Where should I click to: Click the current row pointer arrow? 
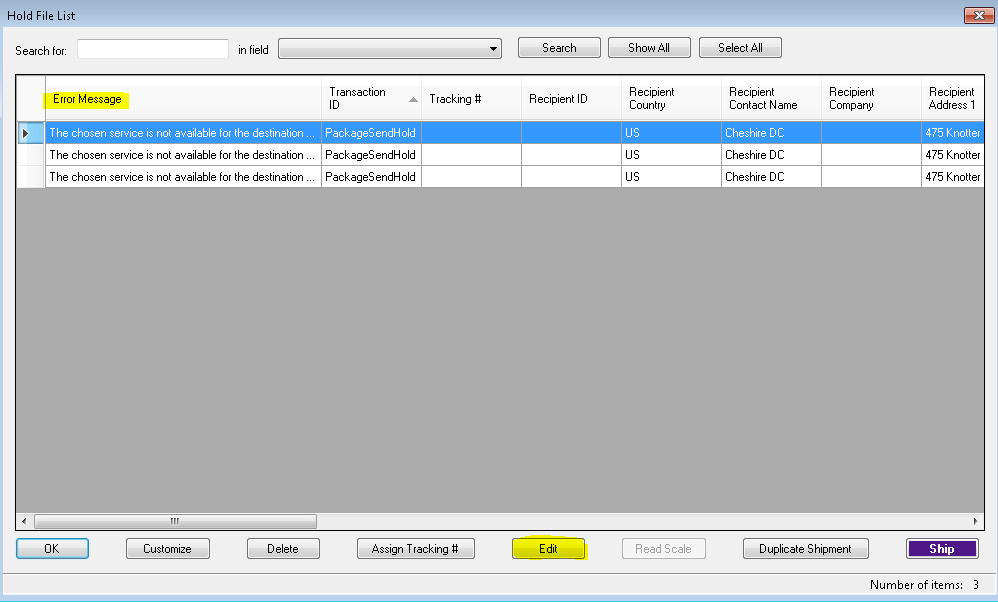[x=25, y=133]
